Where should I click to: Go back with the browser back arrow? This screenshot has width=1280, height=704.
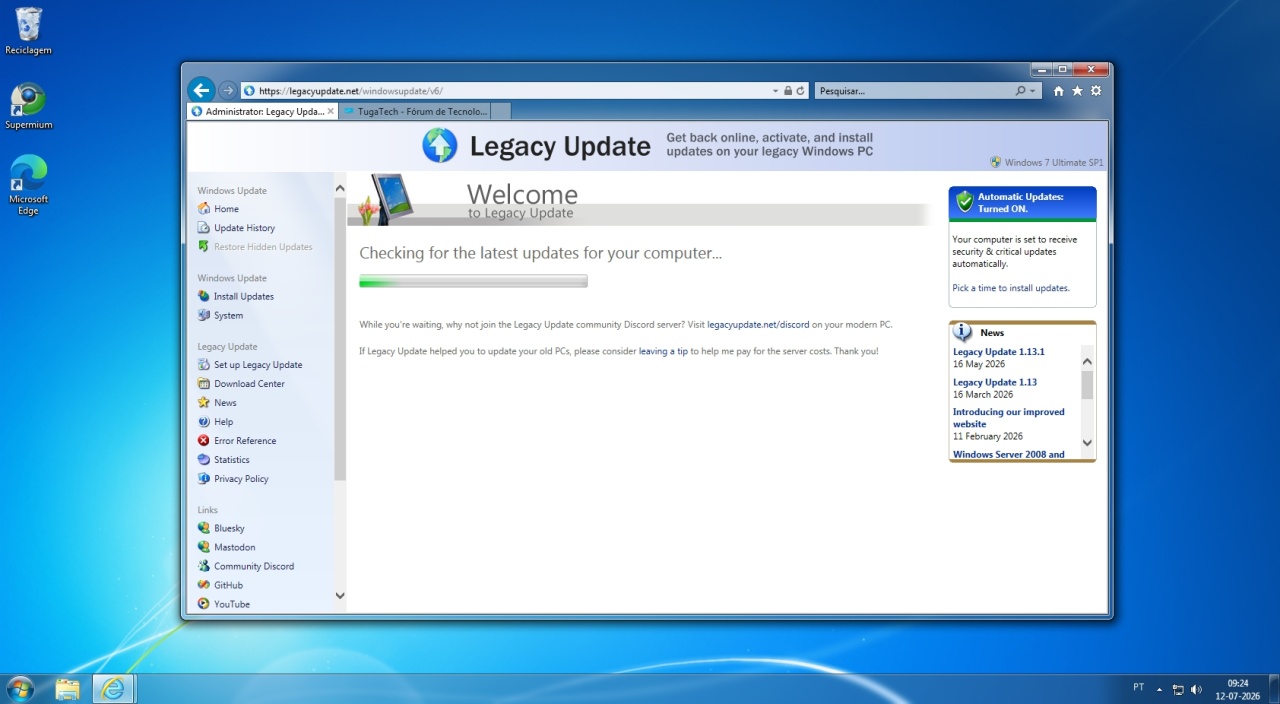(201, 90)
